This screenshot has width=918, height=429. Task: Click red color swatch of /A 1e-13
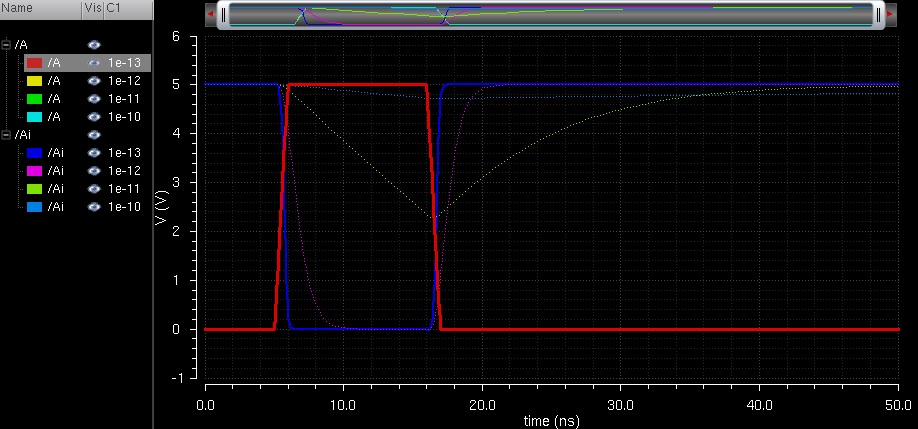33,62
